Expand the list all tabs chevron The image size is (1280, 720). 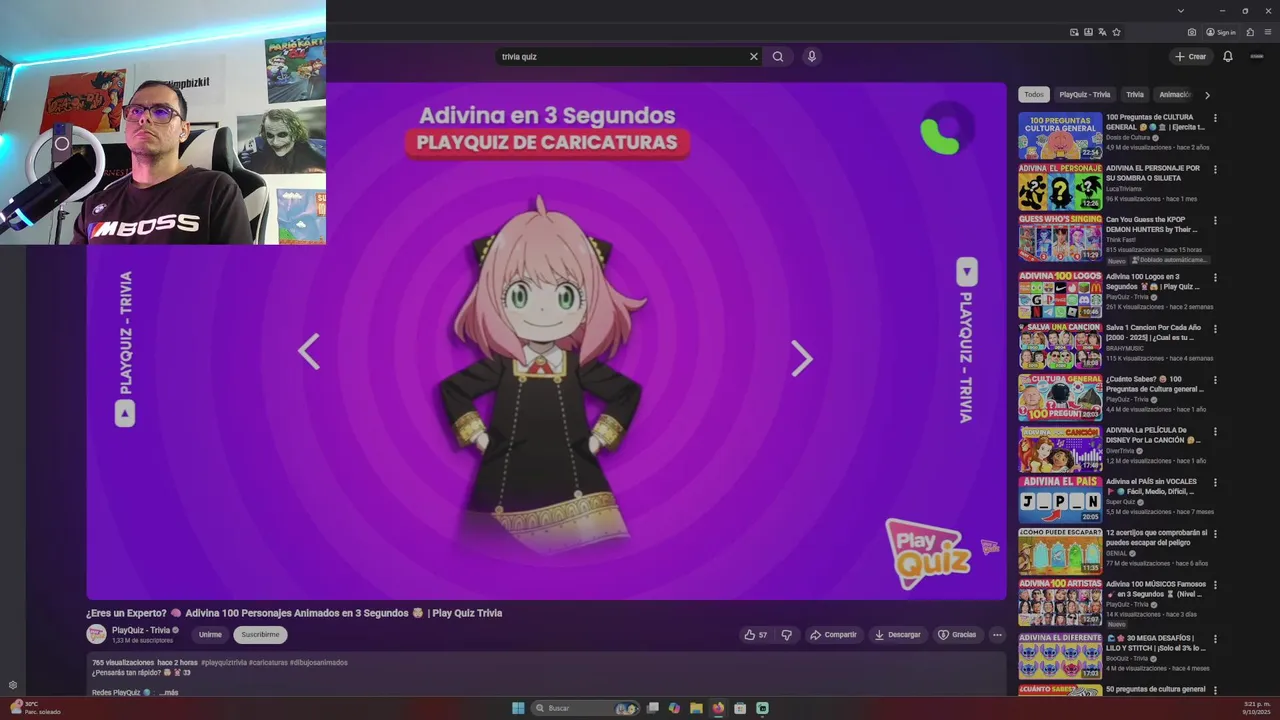tap(1181, 10)
